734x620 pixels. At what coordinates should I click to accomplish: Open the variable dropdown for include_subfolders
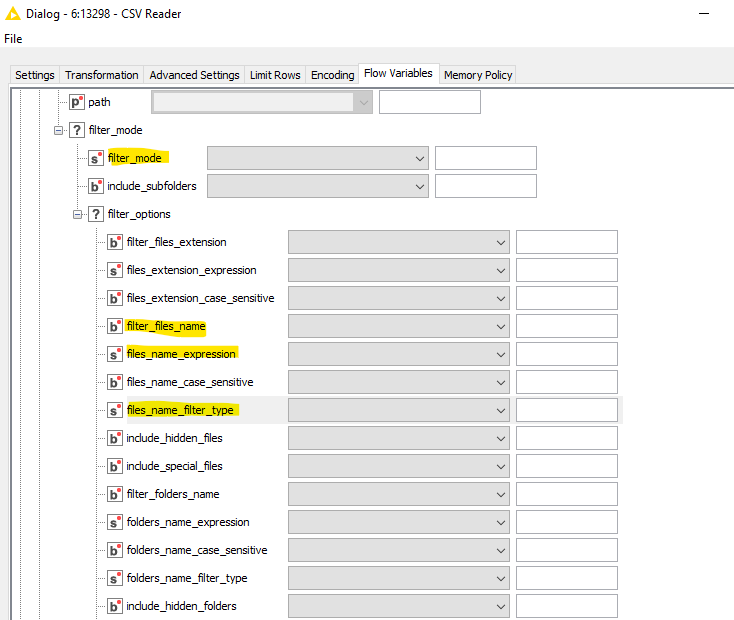(x=318, y=186)
